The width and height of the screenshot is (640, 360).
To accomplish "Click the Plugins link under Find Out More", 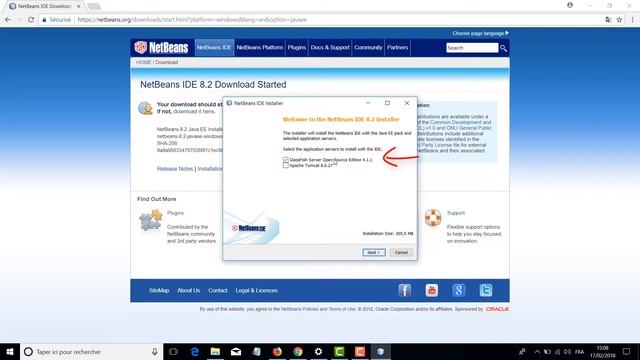I will click(175, 213).
